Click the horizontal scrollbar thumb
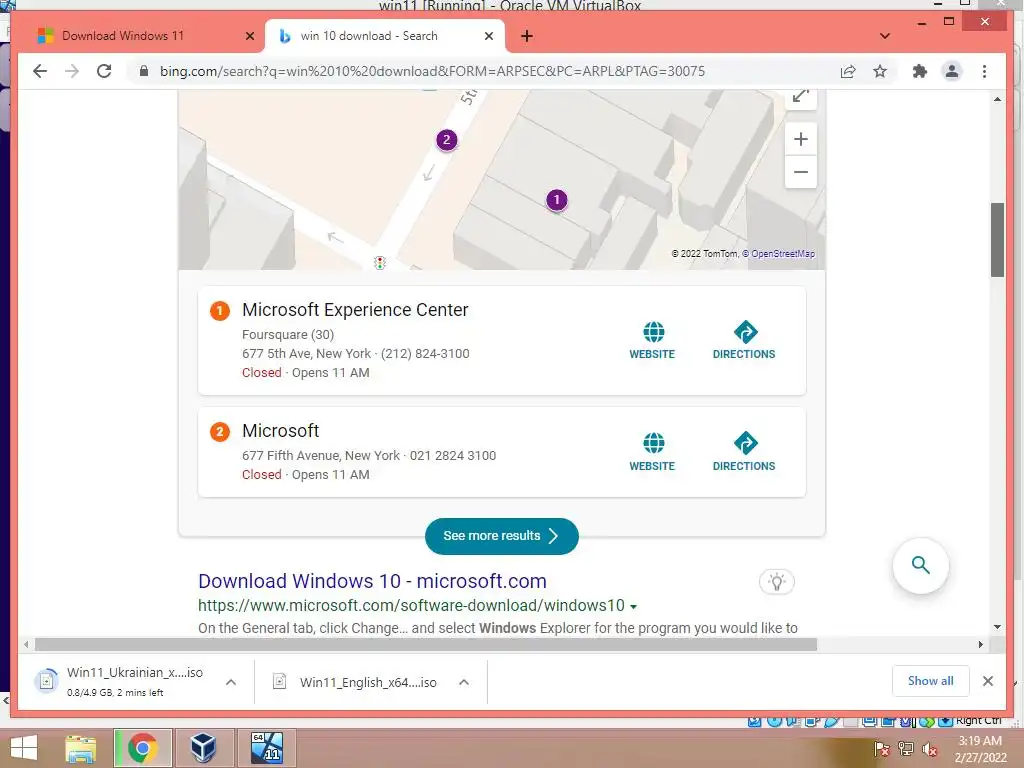This screenshot has width=1024, height=768. [x=426, y=645]
